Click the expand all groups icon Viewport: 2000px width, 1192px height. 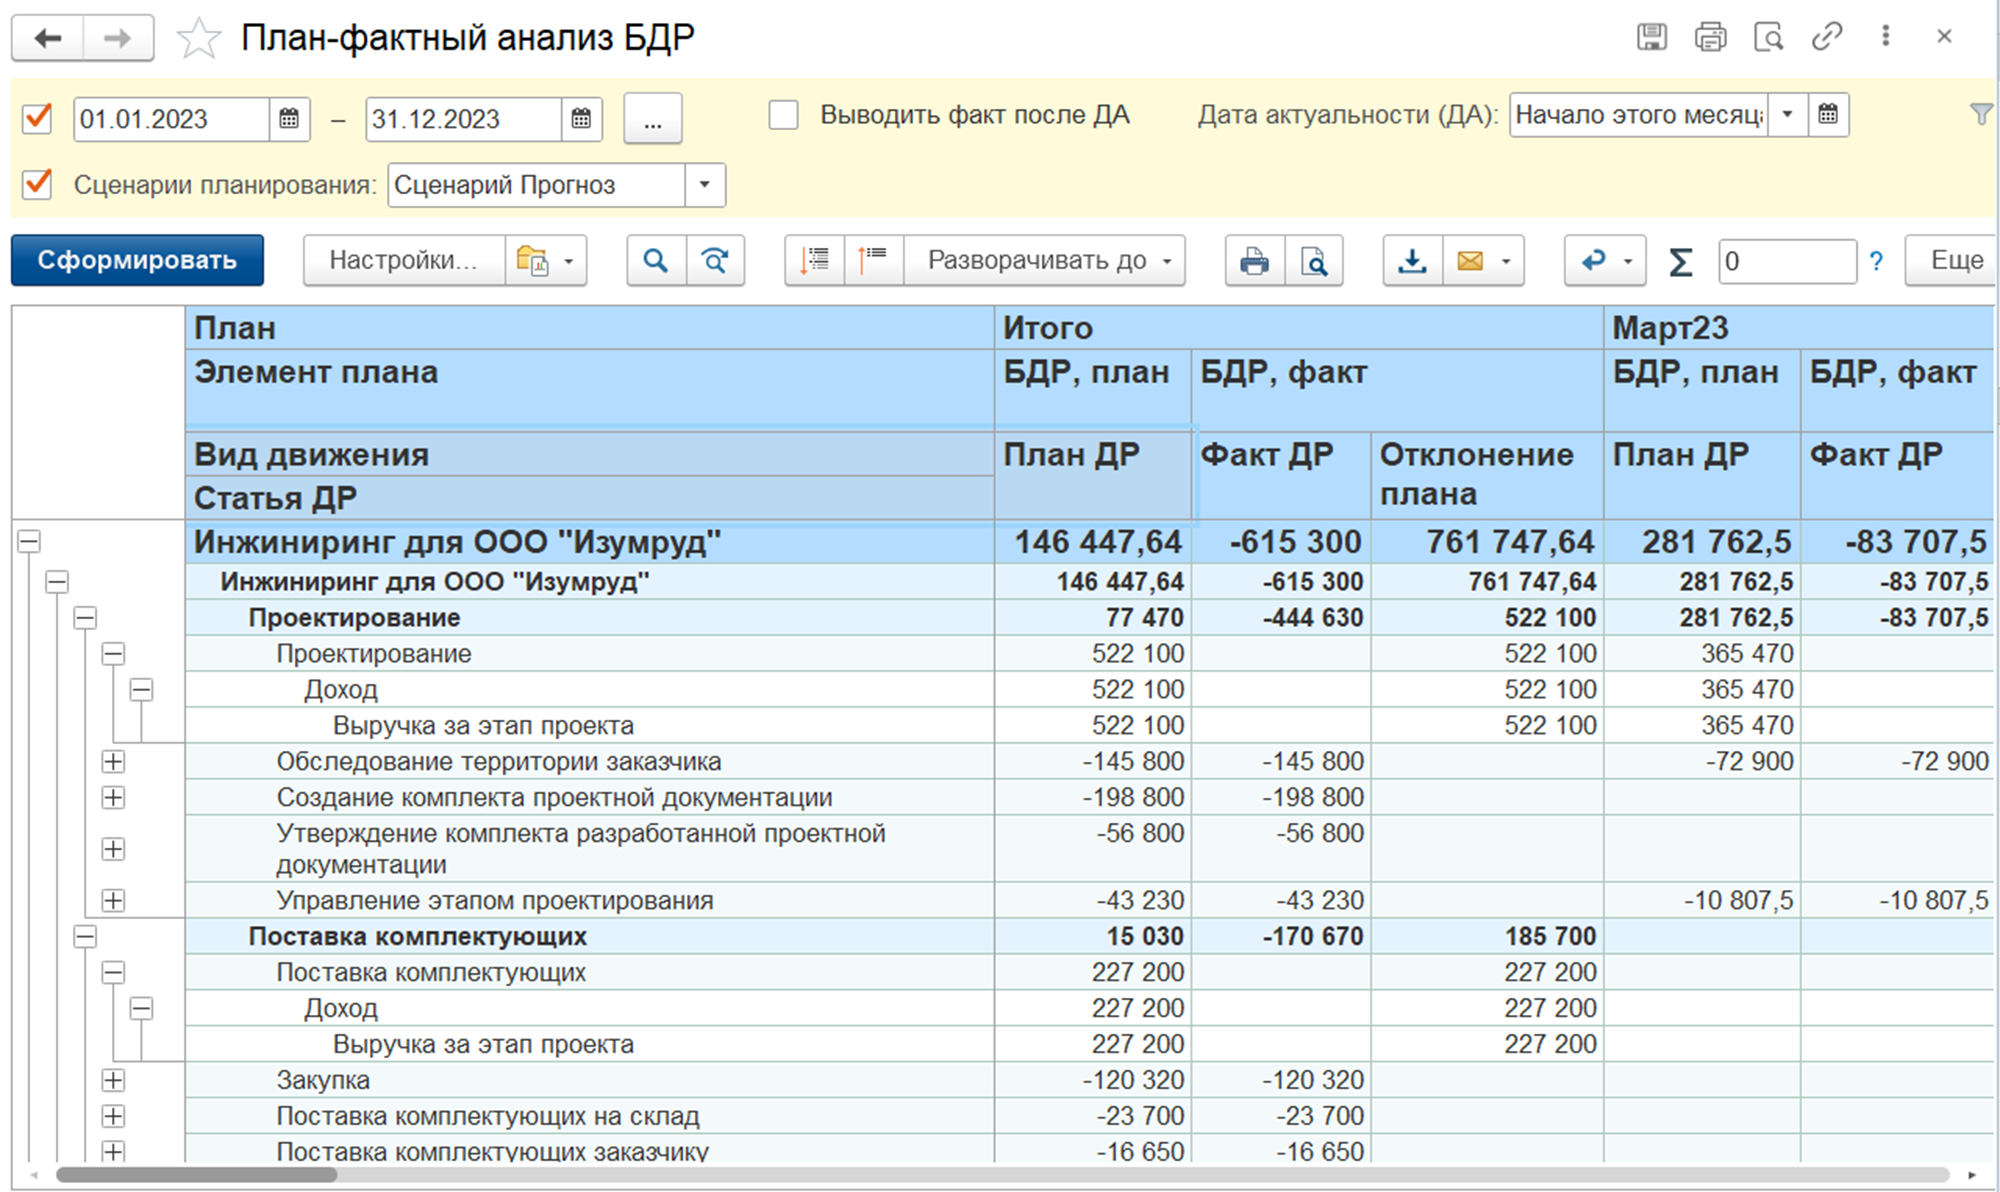(815, 261)
